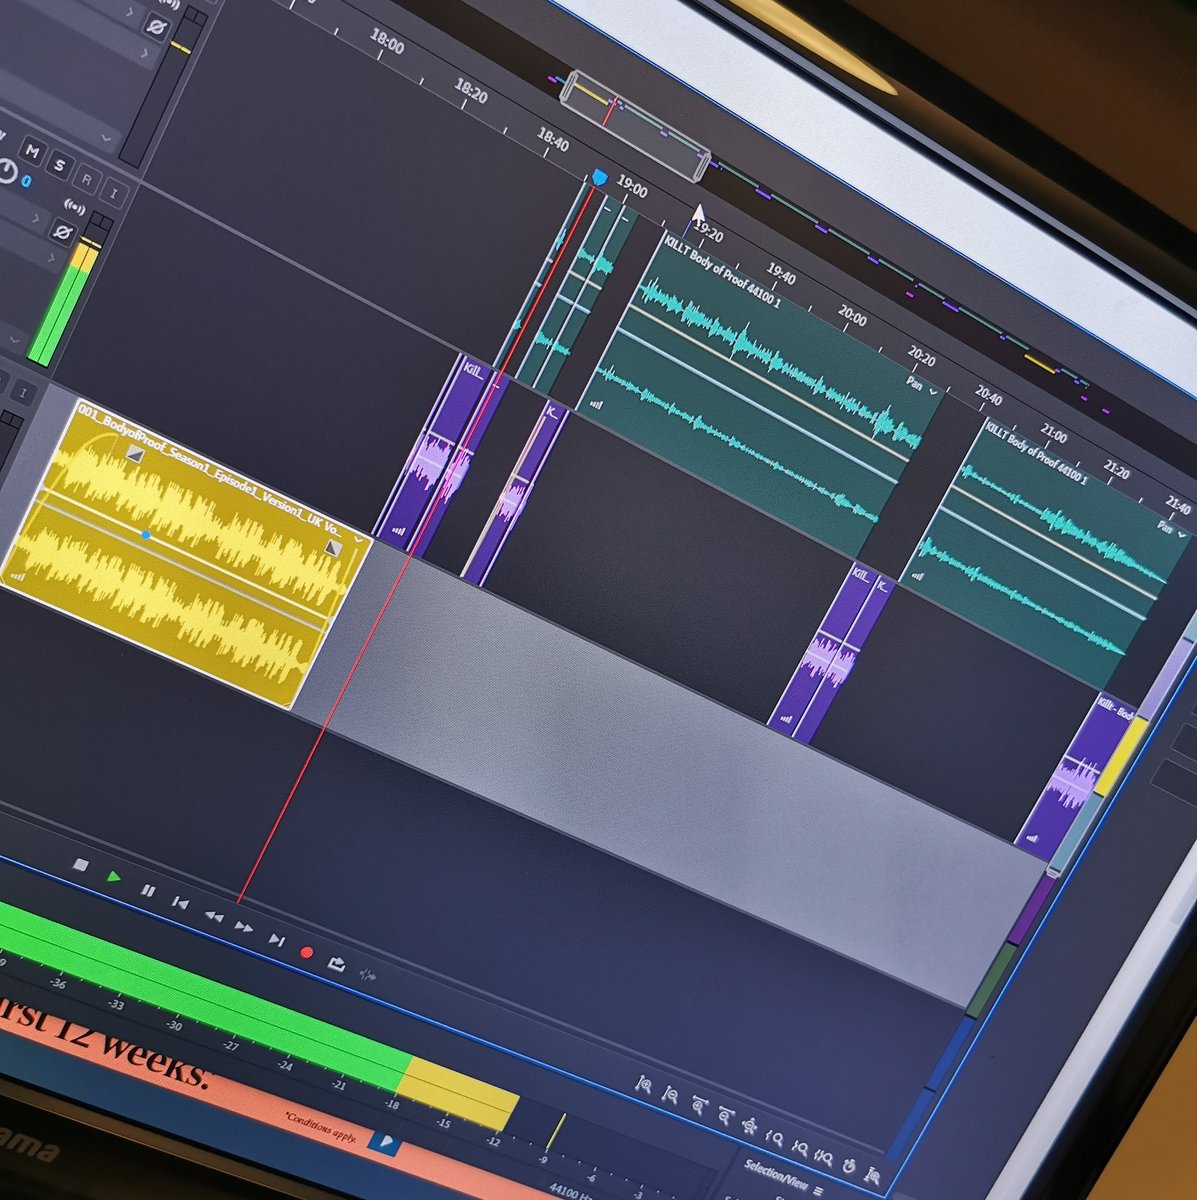1197x1200 pixels.
Task: Click the blue volume keyframe on yellow clip
Action: (x=147, y=535)
